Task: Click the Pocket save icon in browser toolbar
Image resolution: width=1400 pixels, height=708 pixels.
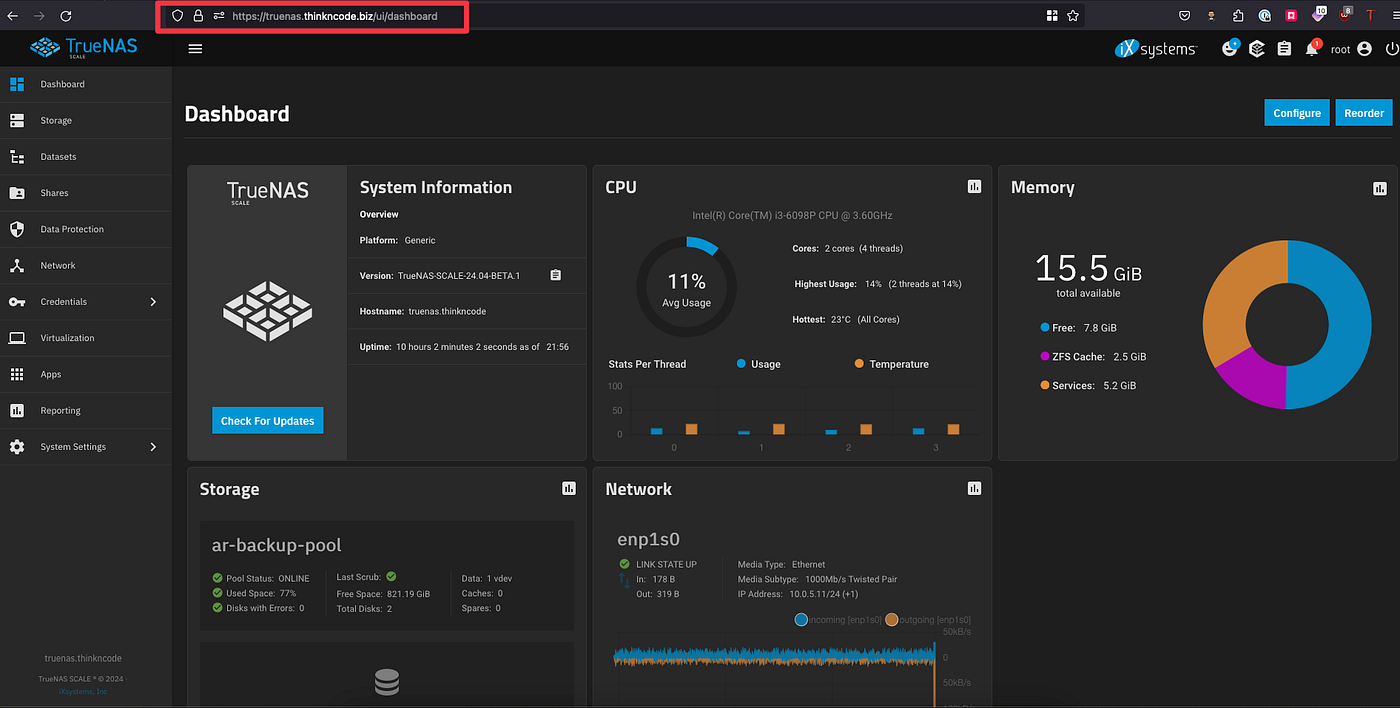Action: coord(1185,16)
